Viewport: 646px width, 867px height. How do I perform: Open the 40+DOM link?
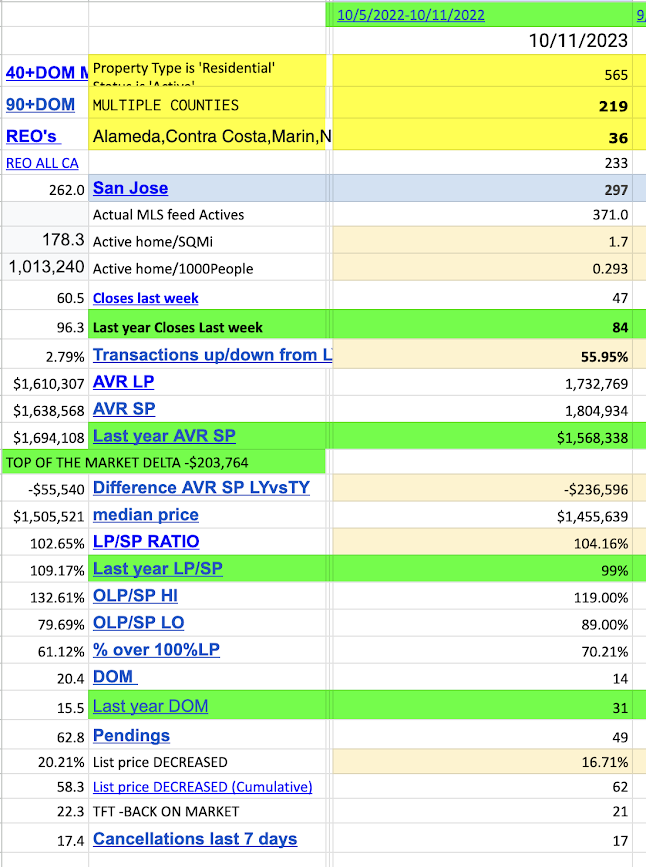[x=47, y=72]
